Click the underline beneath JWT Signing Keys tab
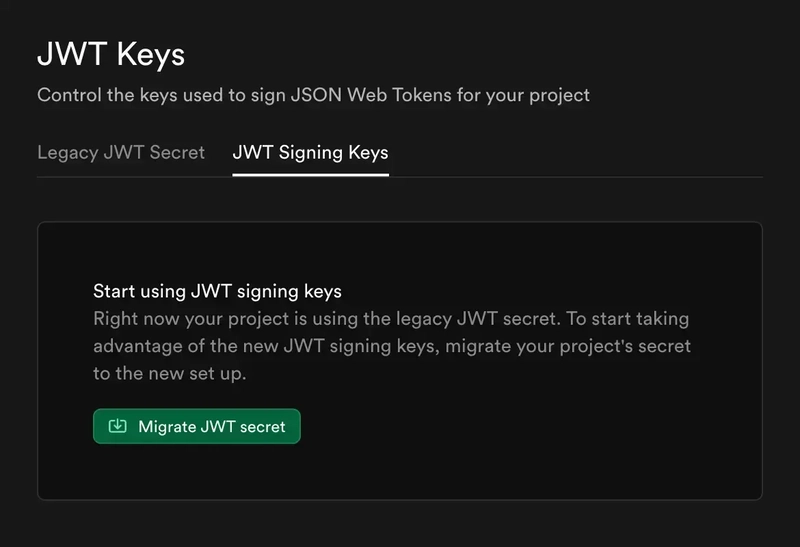800x547 pixels. tap(310, 174)
